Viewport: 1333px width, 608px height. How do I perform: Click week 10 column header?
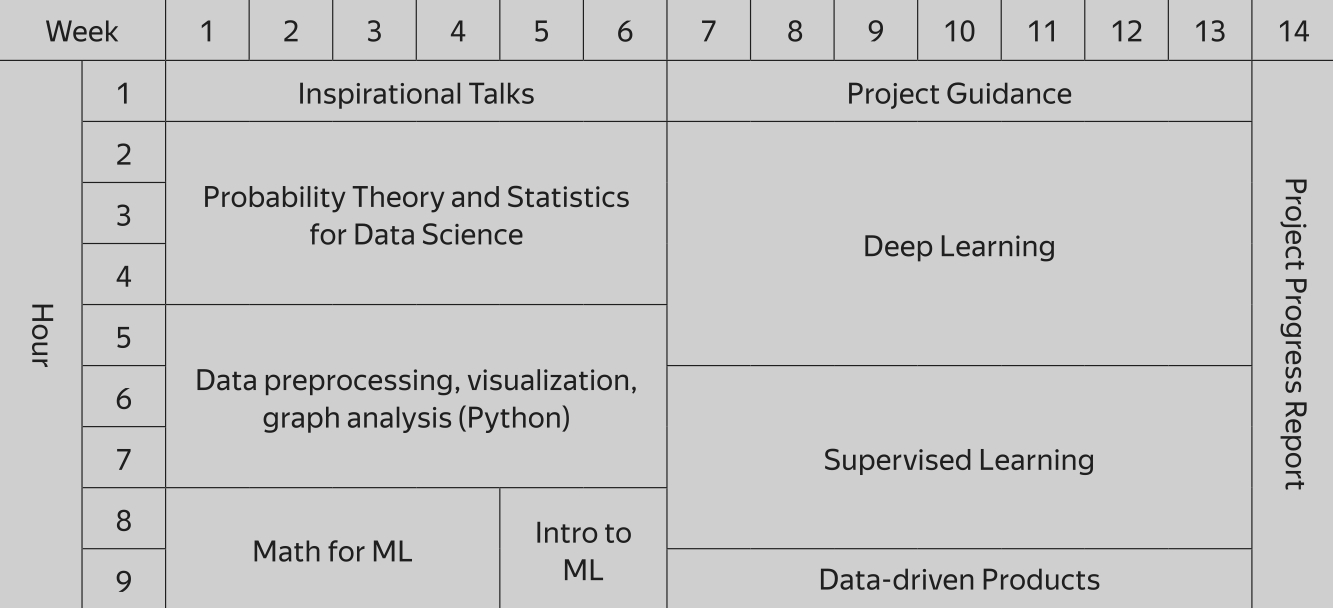959,30
